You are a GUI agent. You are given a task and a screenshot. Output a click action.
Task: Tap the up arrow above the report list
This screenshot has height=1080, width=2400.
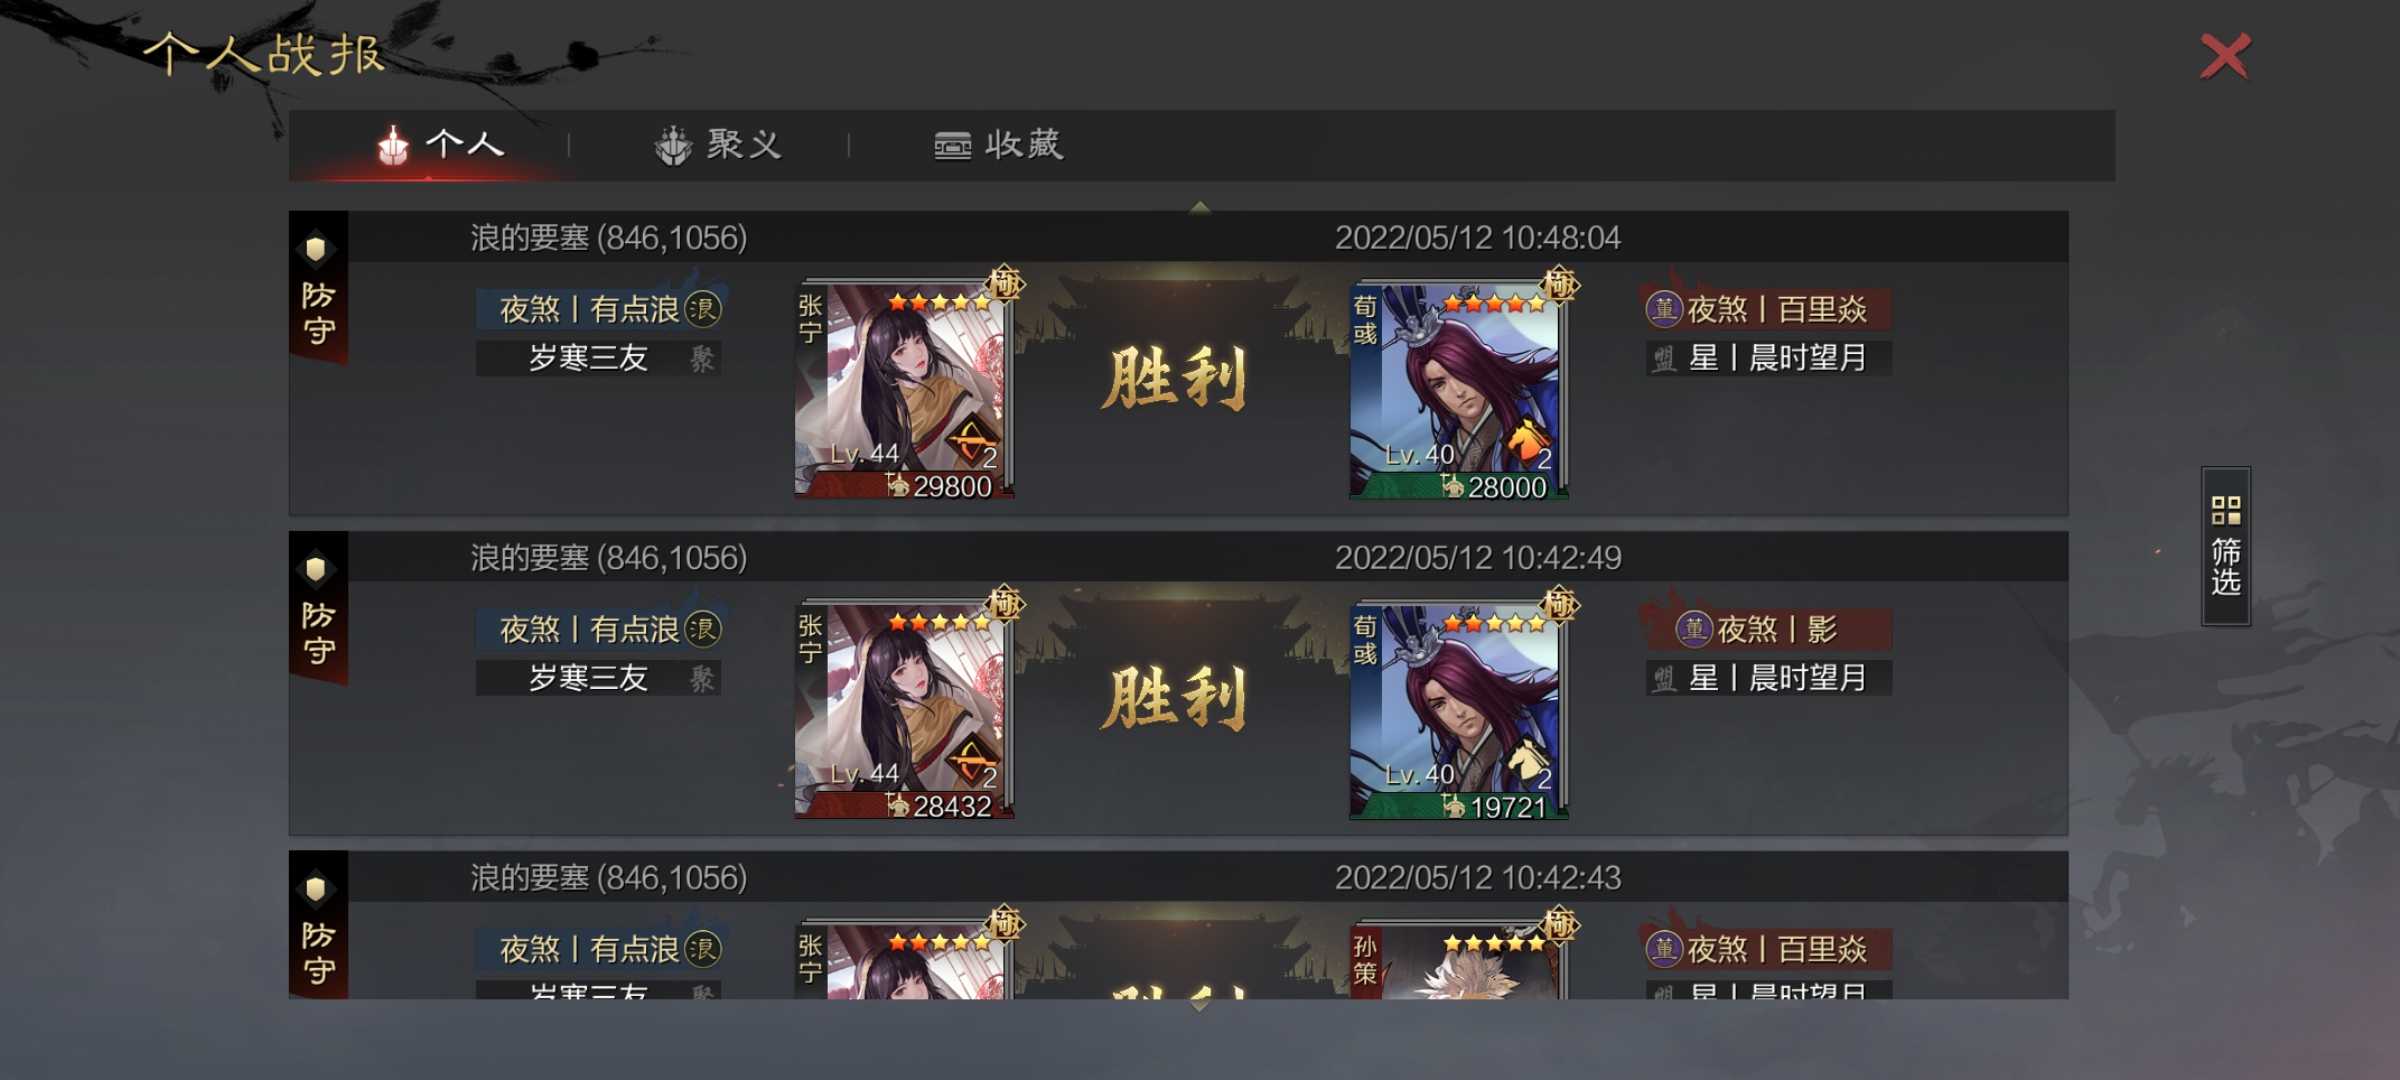(1200, 207)
